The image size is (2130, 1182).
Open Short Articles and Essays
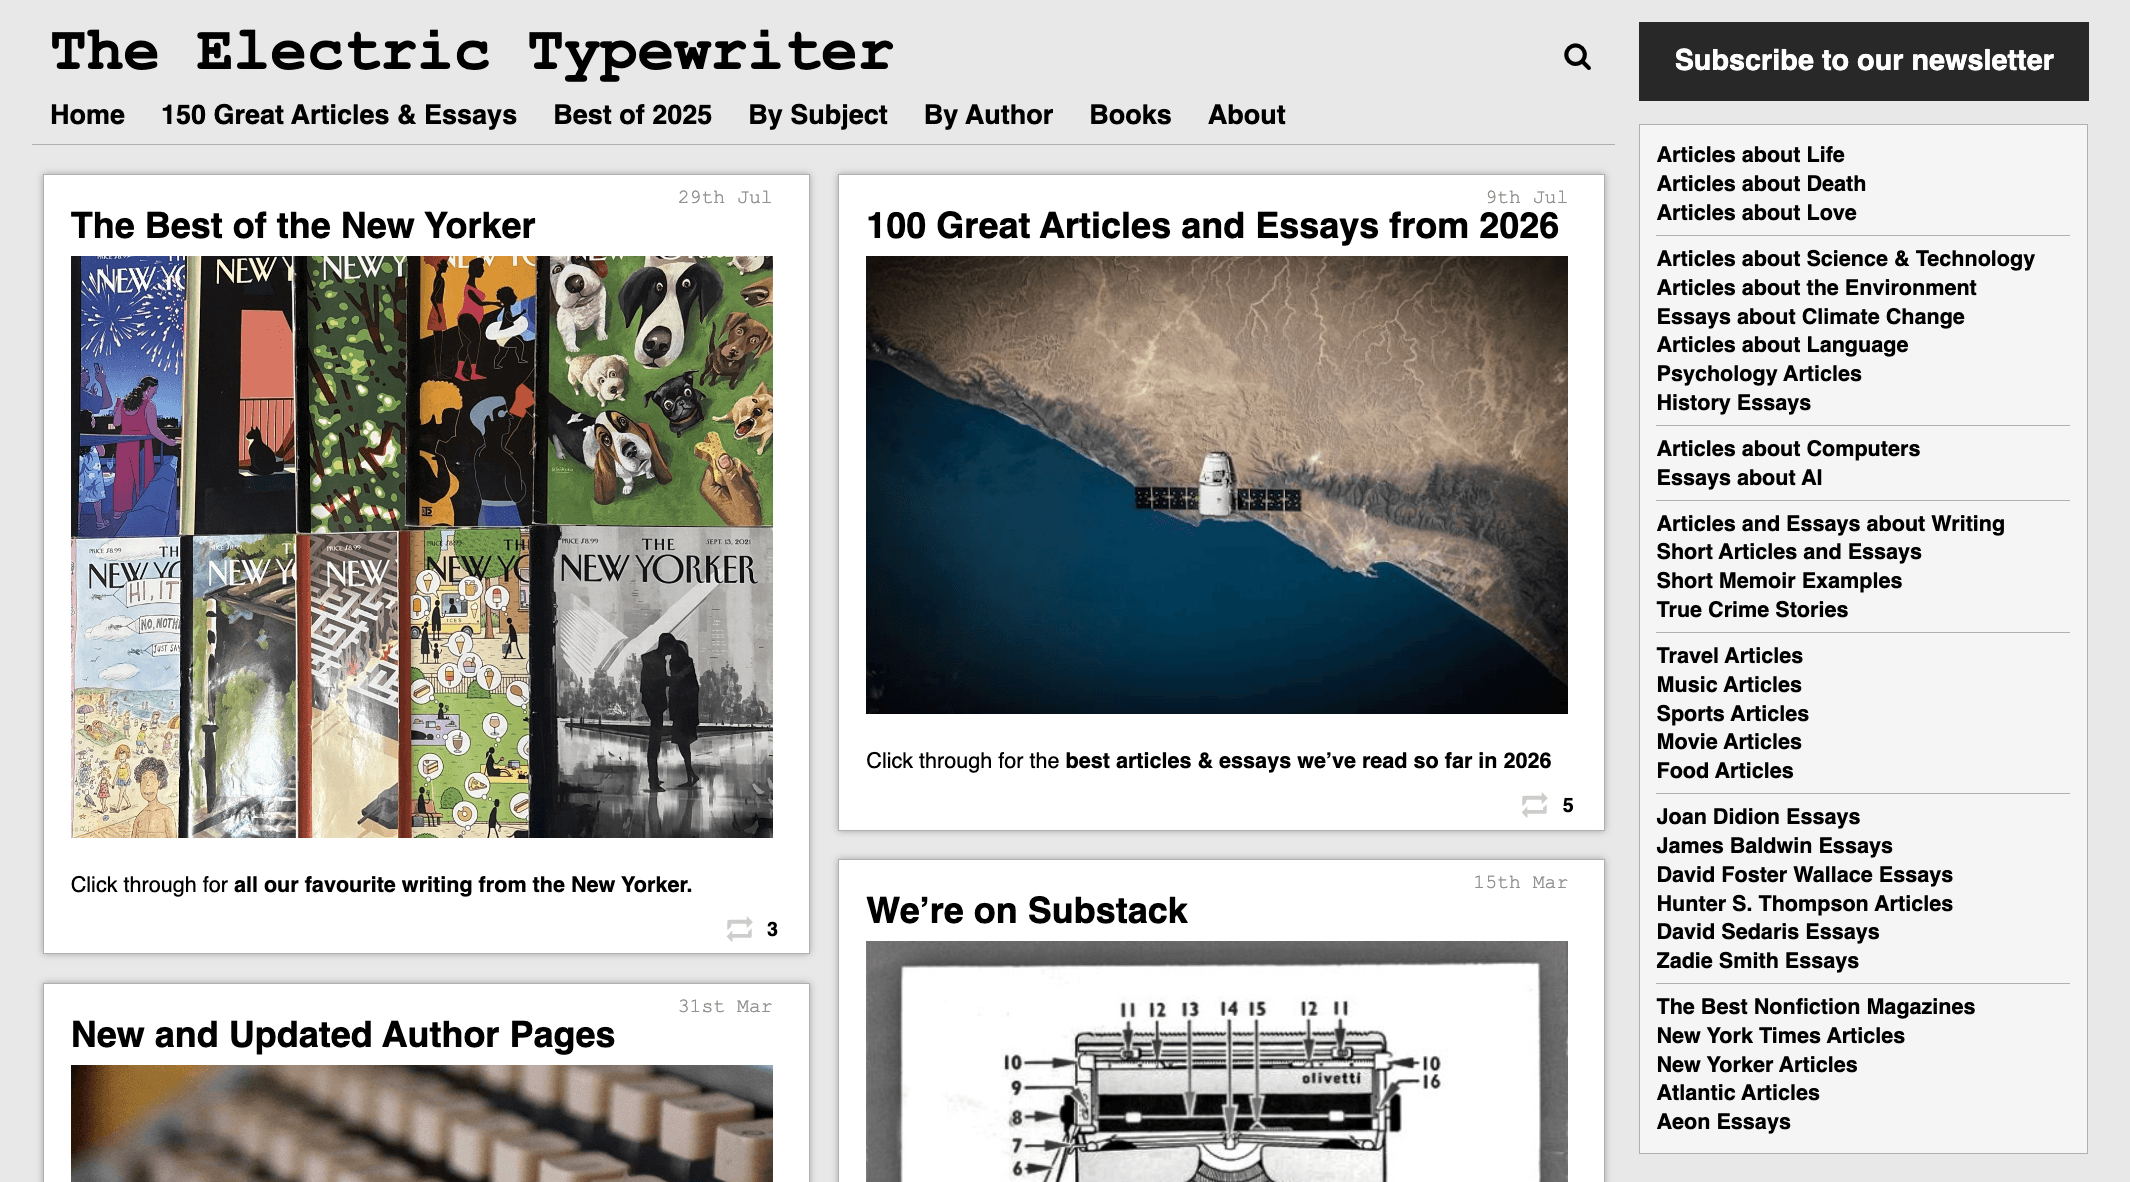(1789, 552)
